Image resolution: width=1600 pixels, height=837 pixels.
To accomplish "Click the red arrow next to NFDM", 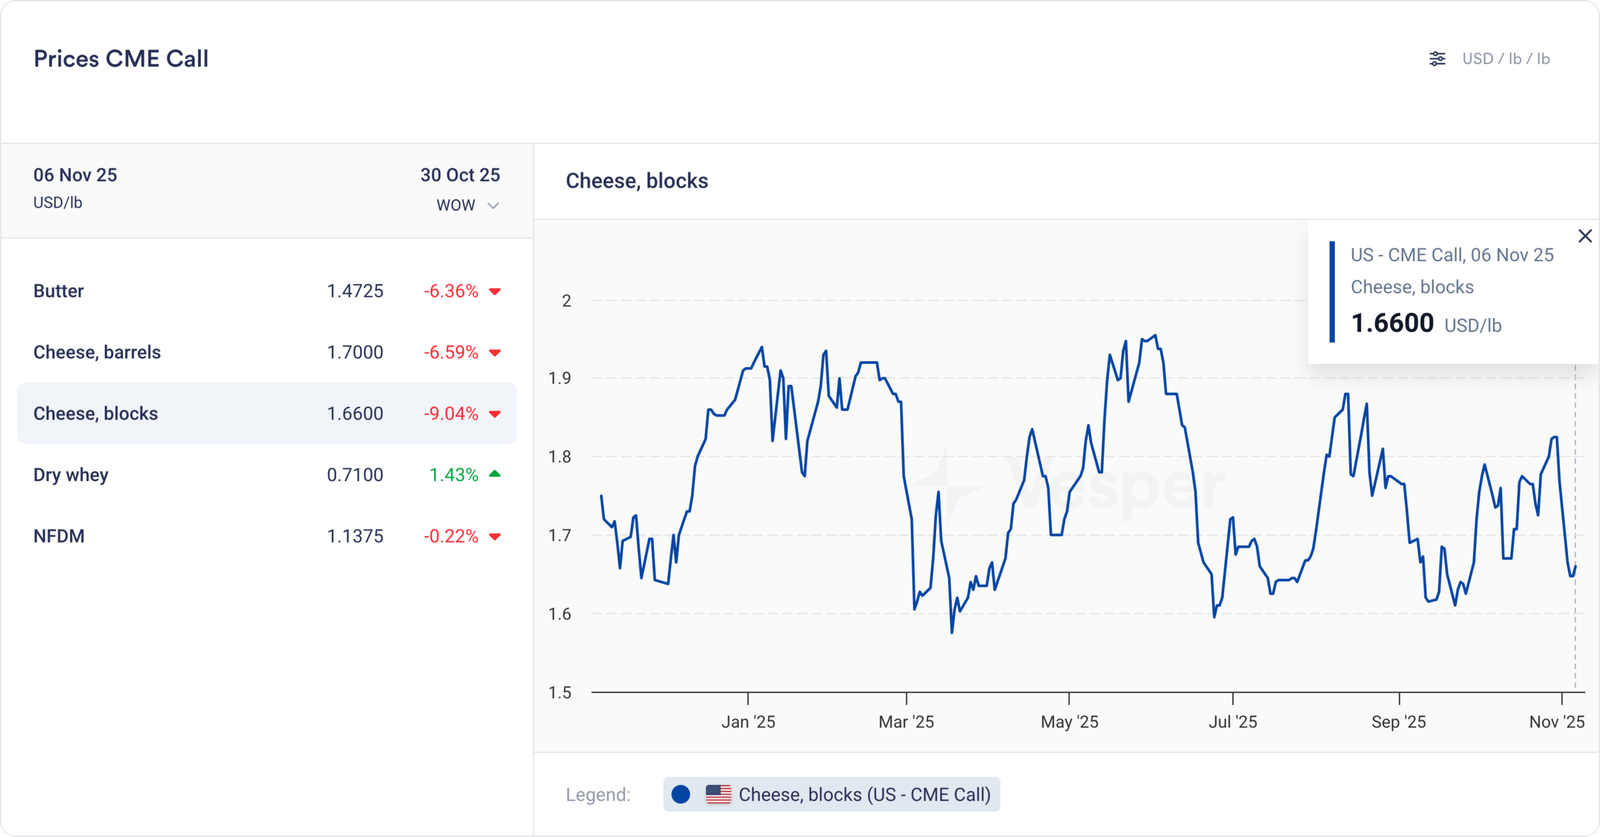I will click(x=494, y=537).
